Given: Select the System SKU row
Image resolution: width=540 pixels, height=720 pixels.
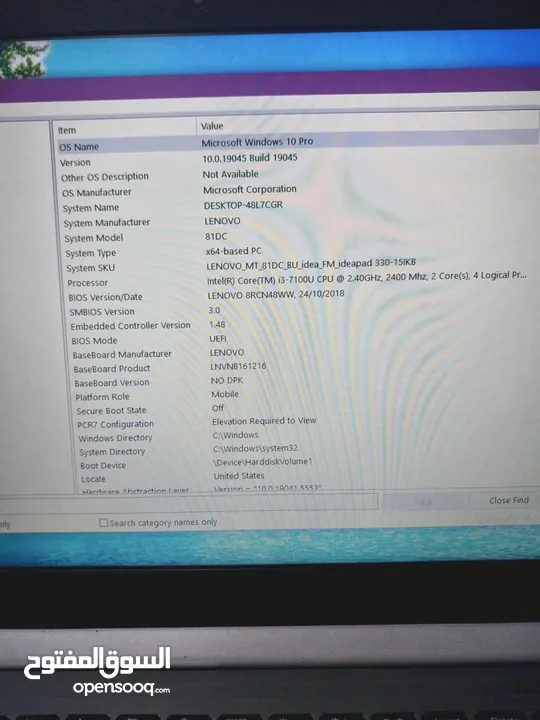Looking at the screenshot, I should click(x=302, y=265).
